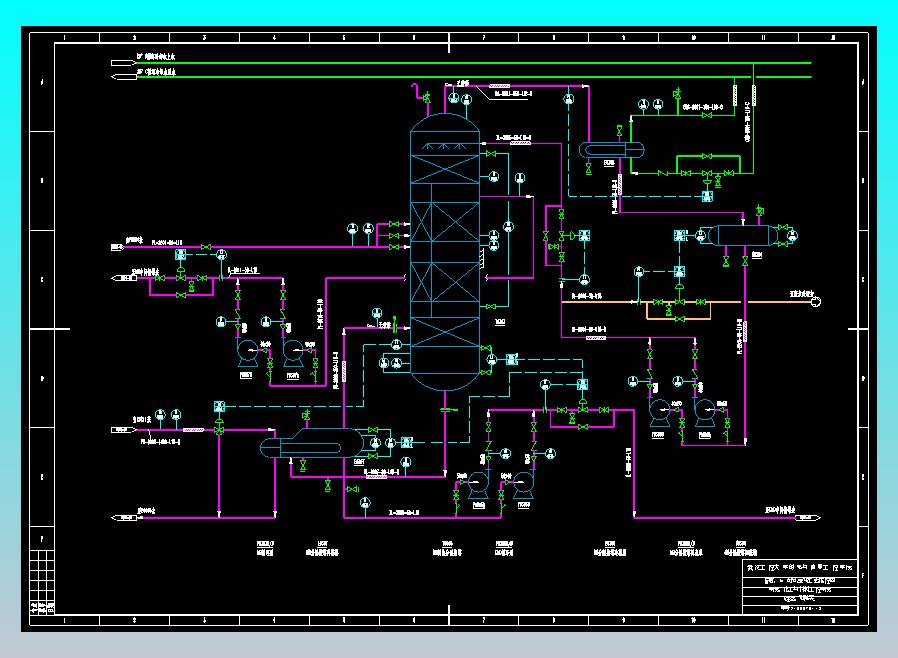Click the circle terminator ending the orange line
Screen dimensions: 898x658
click(x=816, y=302)
